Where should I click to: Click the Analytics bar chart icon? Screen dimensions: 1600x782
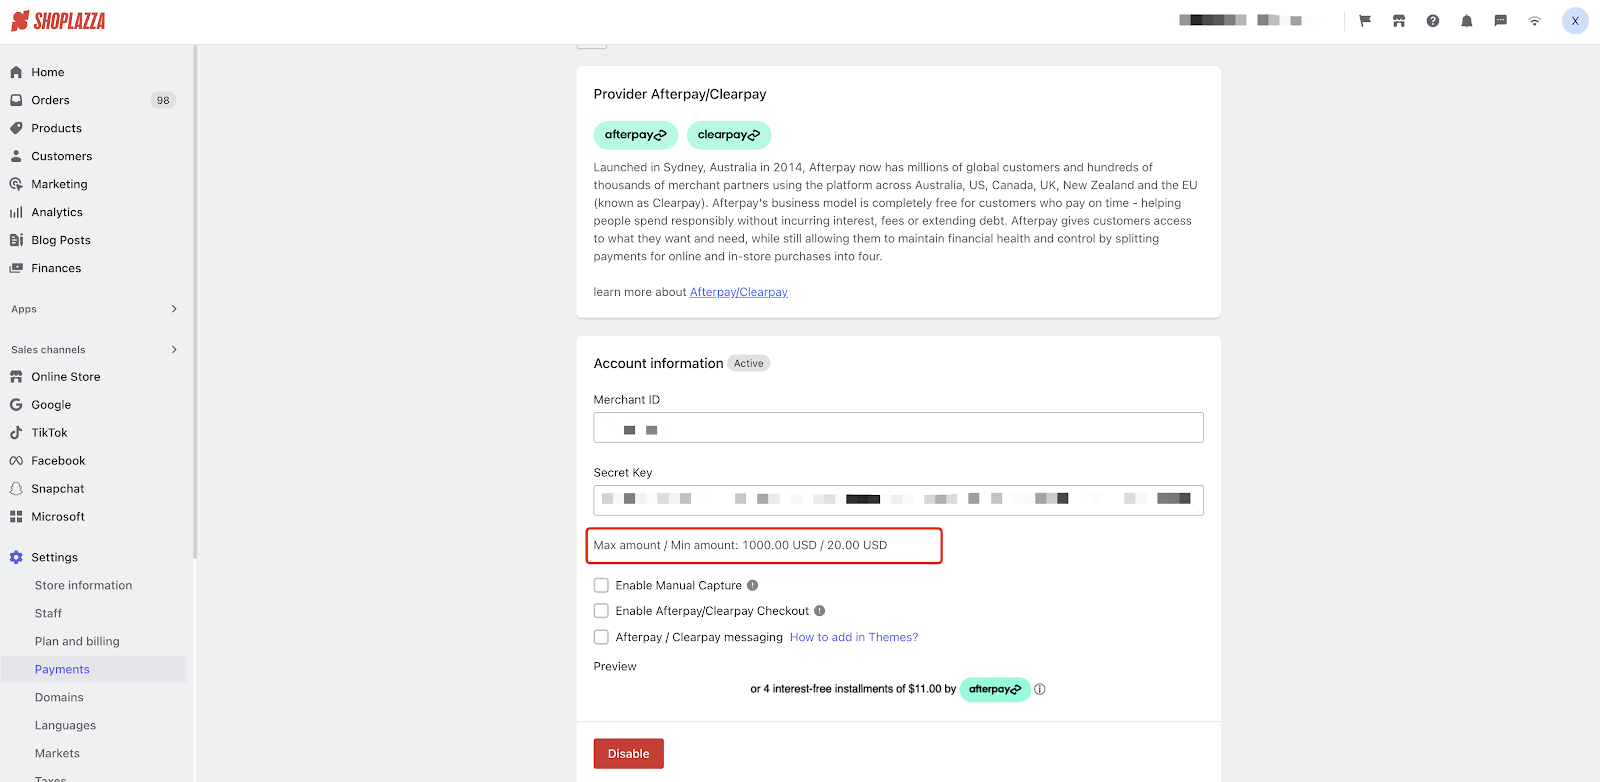[x=16, y=212]
